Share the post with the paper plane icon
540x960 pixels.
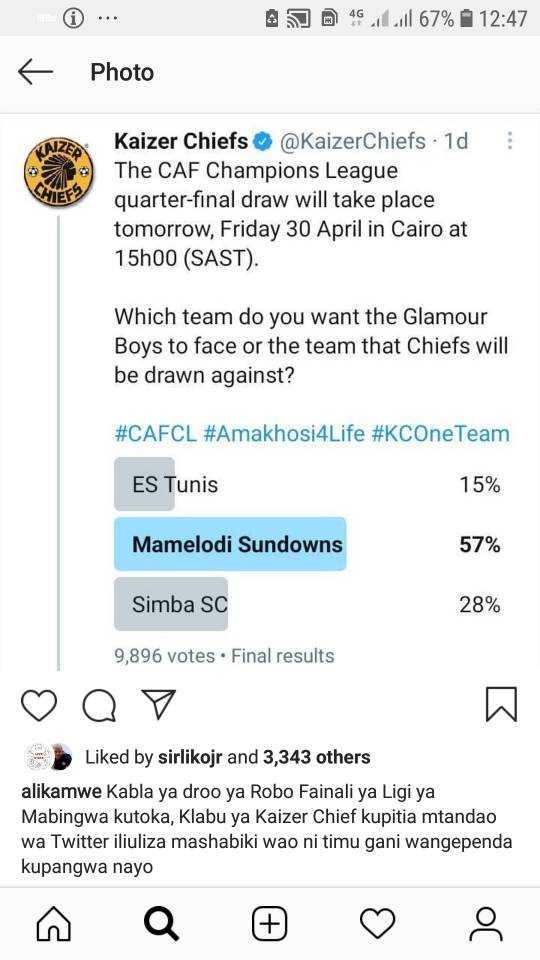159,704
